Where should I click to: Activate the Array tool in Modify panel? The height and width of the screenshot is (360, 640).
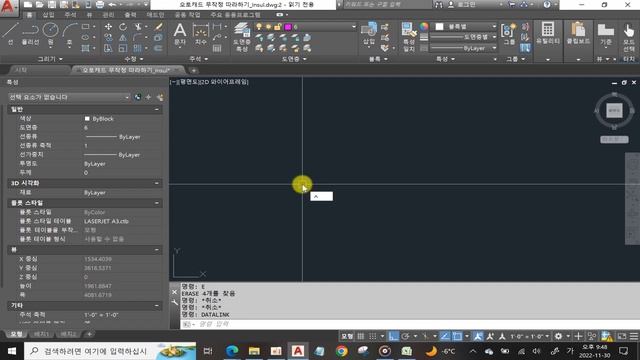[x=138, y=48]
